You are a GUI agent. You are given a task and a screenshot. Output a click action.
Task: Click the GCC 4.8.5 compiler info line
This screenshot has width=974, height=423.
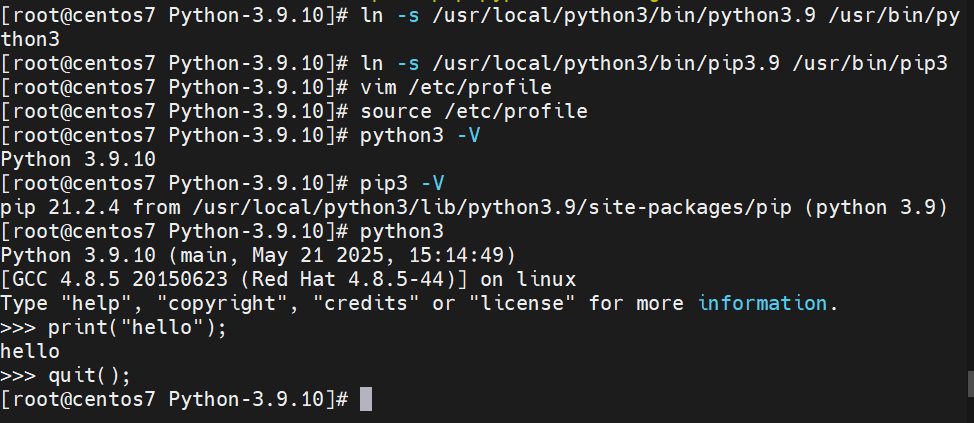288,280
